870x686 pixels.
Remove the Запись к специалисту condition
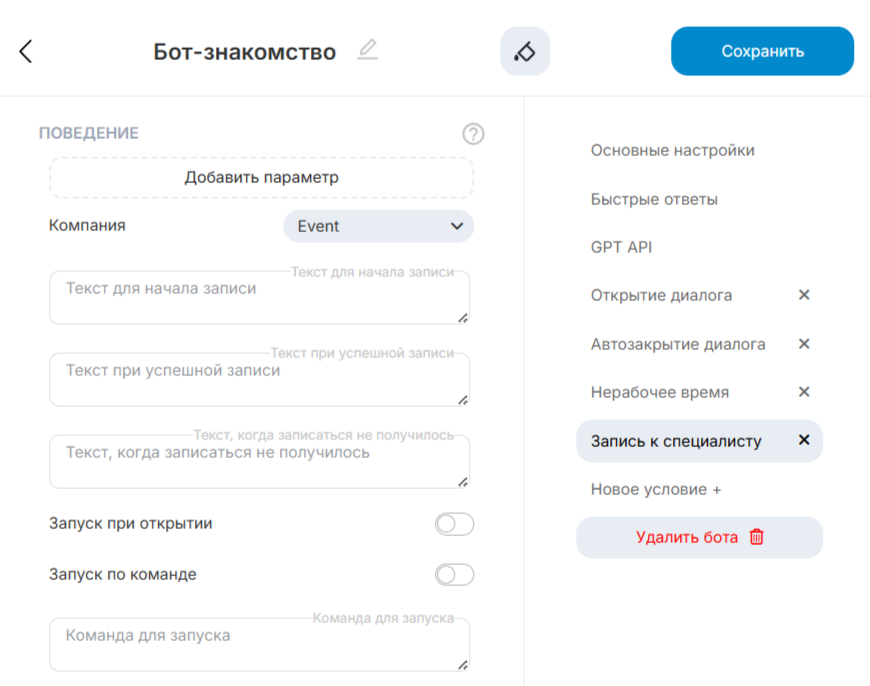click(x=804, y=441)
